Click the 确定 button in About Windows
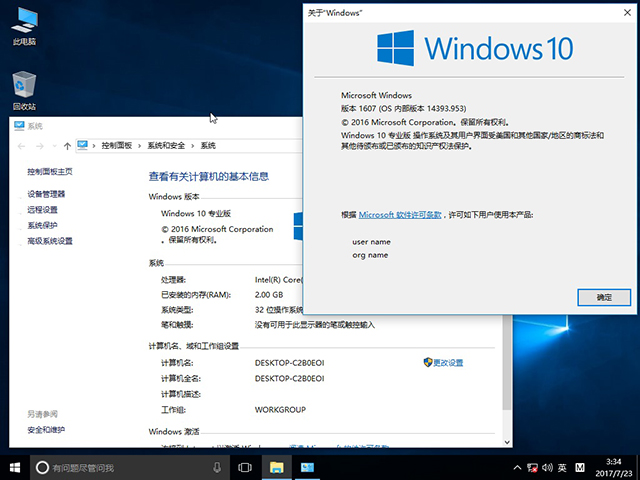 click(x=604, y=297)
